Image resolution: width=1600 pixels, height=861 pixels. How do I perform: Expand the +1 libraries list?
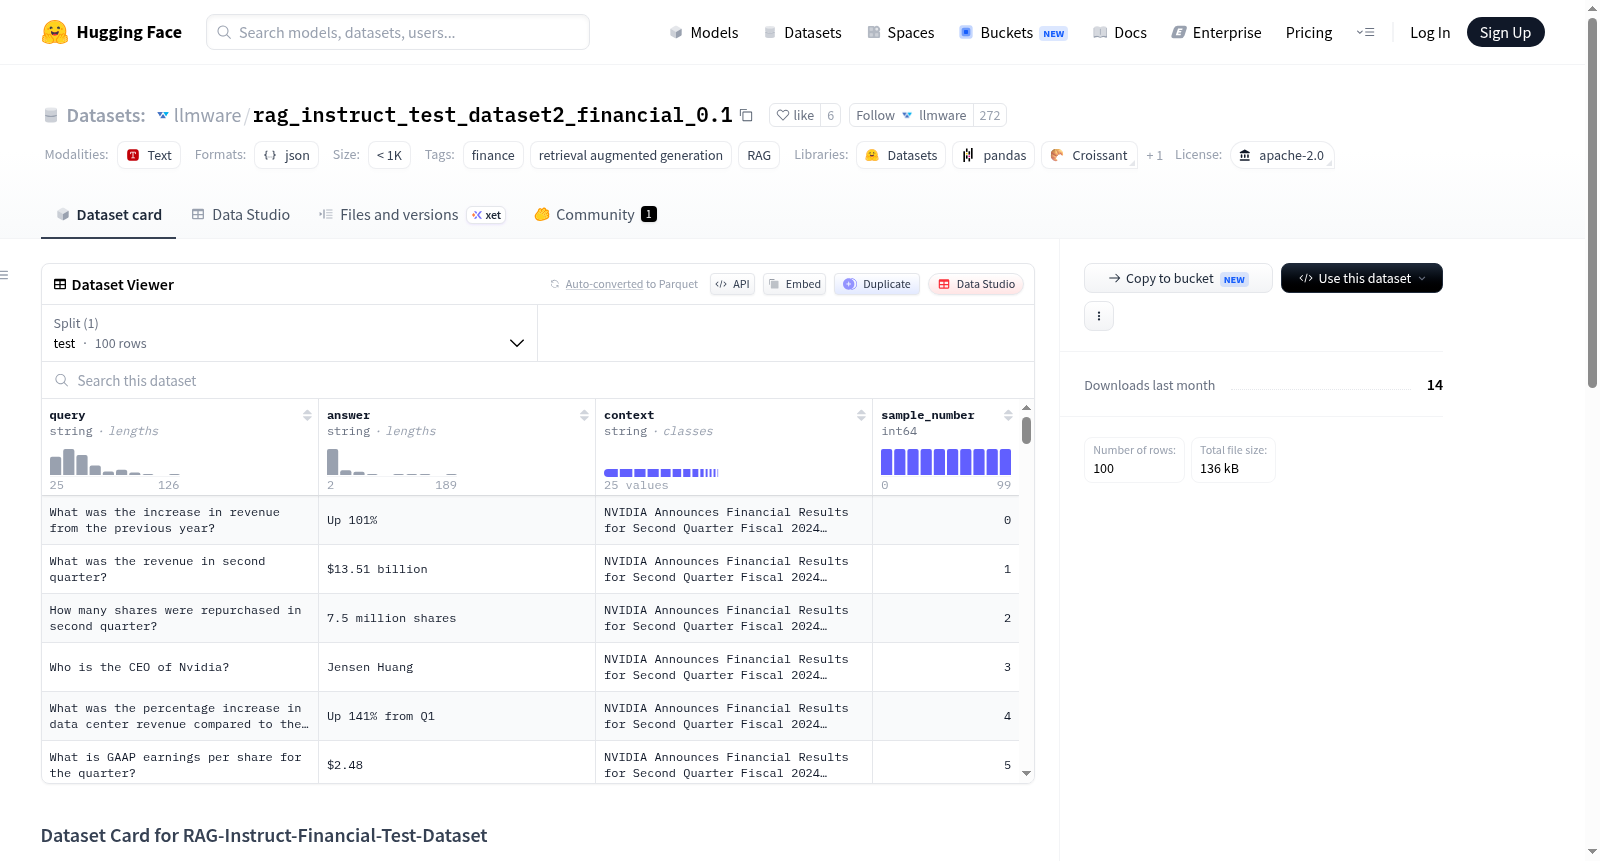coord(1154,155)
